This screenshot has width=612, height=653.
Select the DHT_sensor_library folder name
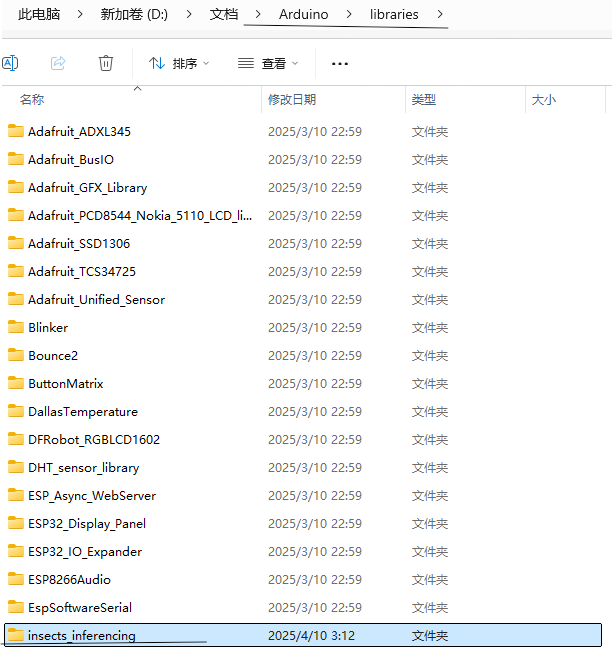pyautogui.click(x=84, y=468)
